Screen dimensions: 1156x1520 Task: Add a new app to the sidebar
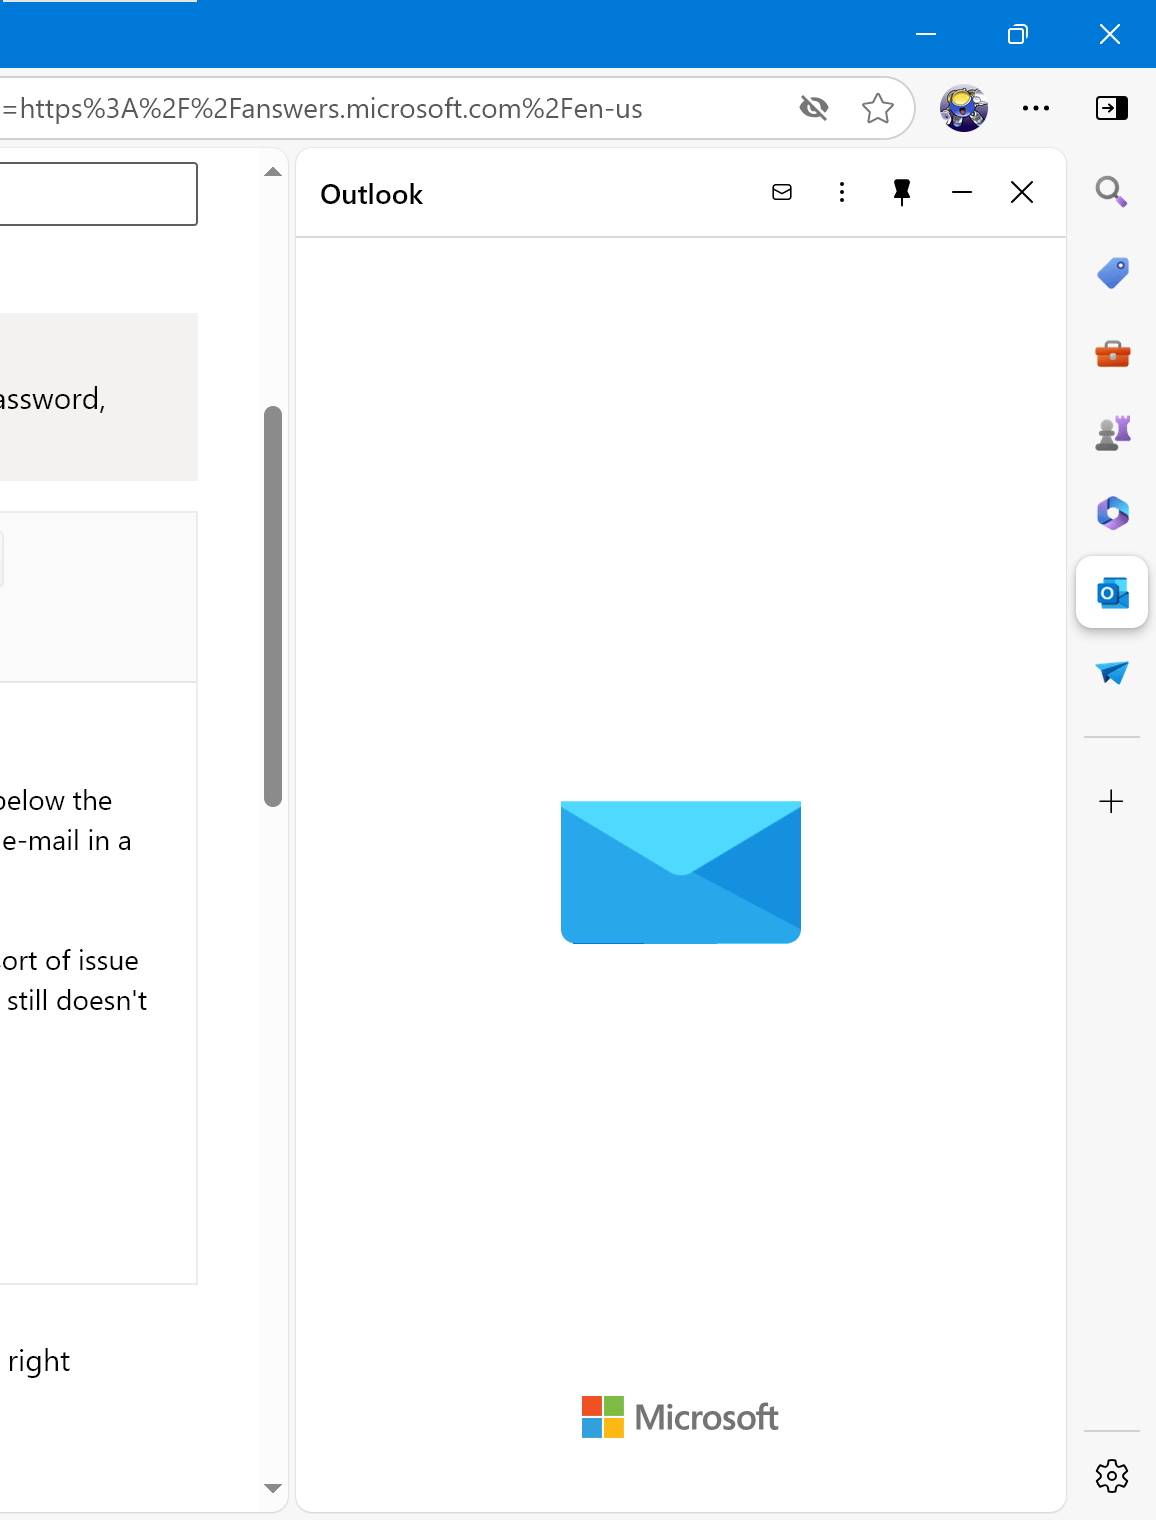pyautogui.click(x=1112, y=801)
